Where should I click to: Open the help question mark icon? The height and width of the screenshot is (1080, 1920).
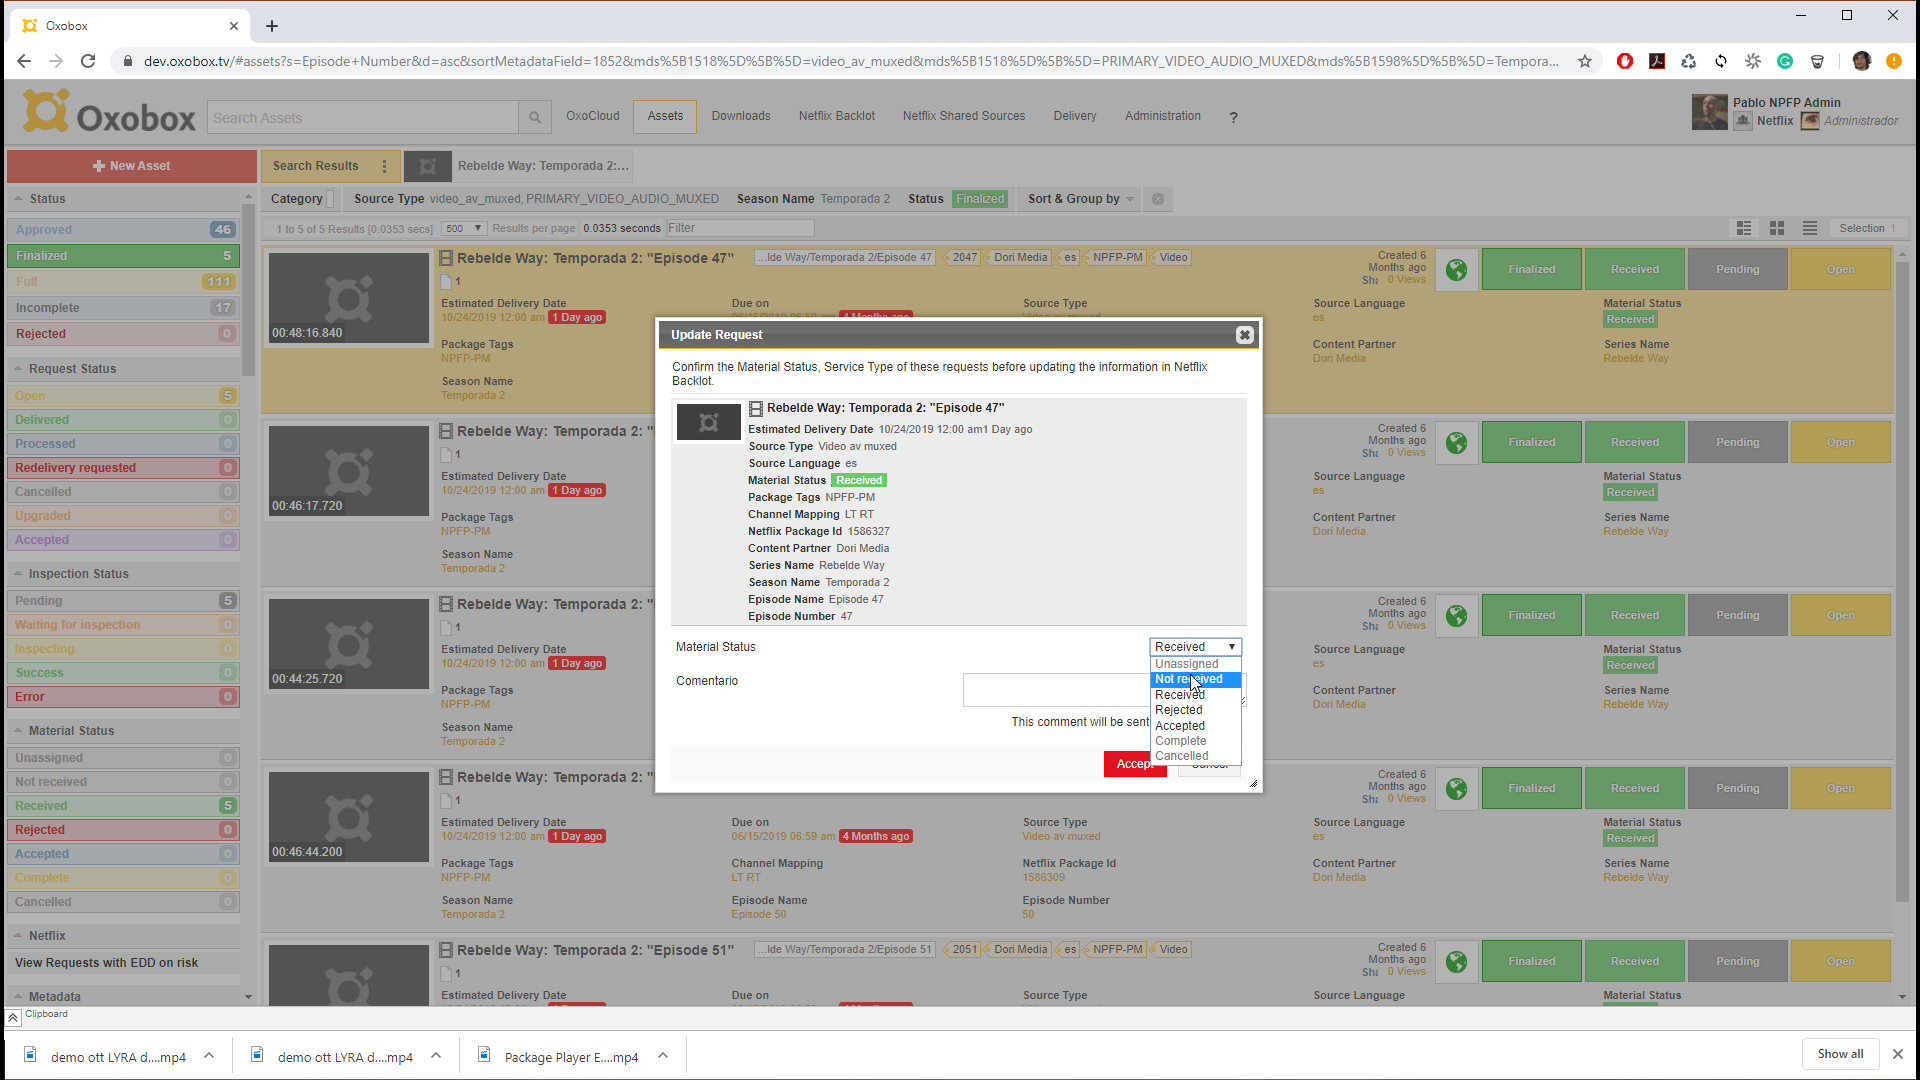pyautogui.click(x=1233, y=117)
